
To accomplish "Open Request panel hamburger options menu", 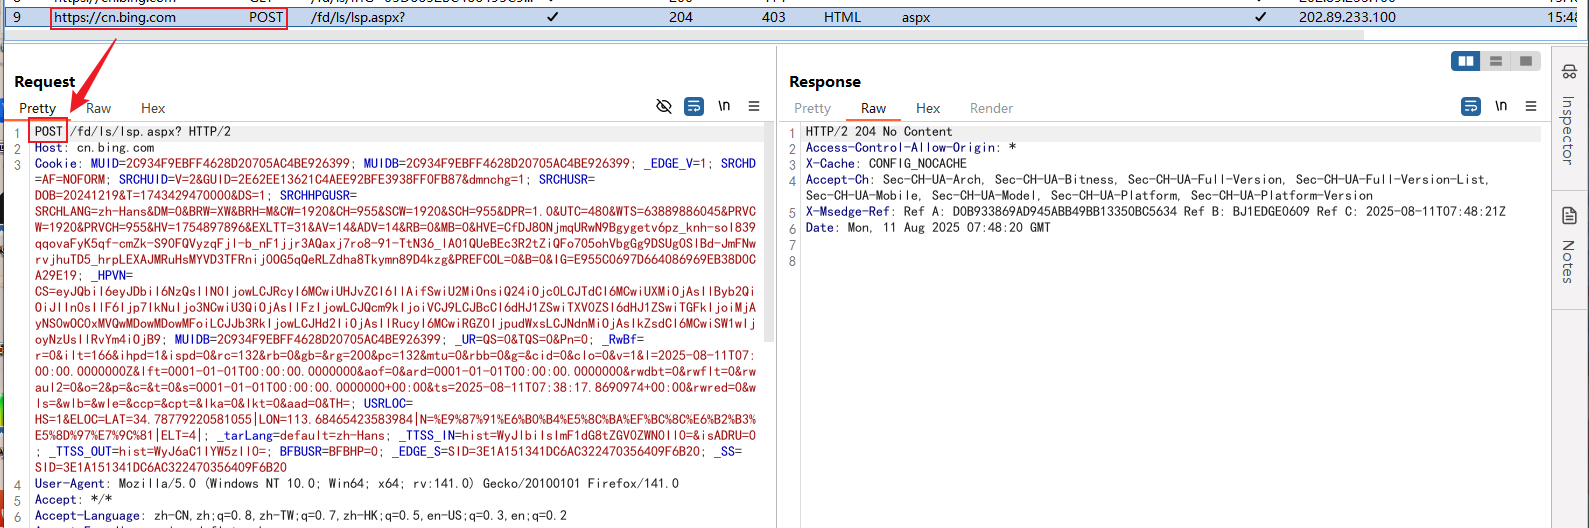I will tap(754, 106).
